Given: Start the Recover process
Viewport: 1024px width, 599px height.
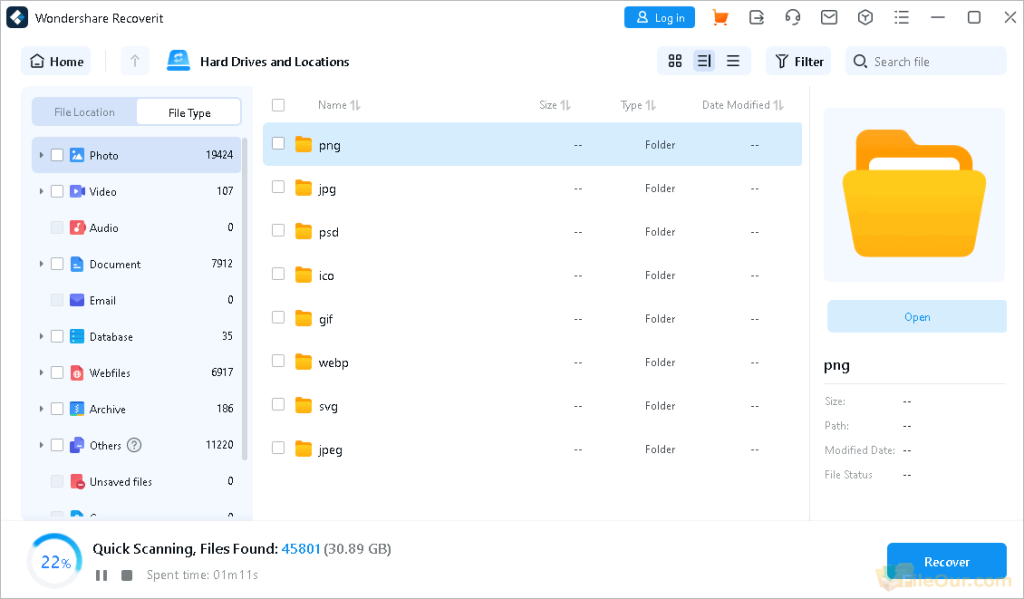Looking at the screenshot, I should click(x=946, y=561).
